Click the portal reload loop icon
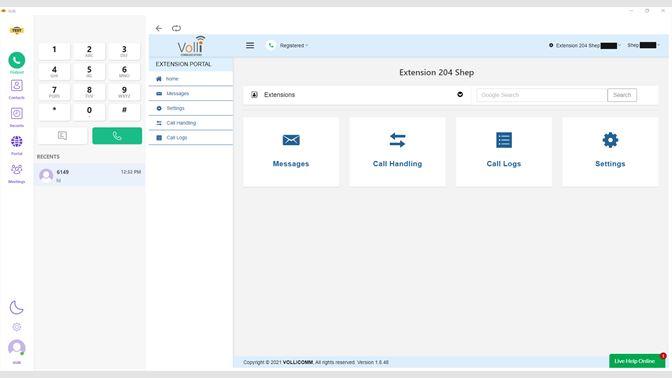 176,28
